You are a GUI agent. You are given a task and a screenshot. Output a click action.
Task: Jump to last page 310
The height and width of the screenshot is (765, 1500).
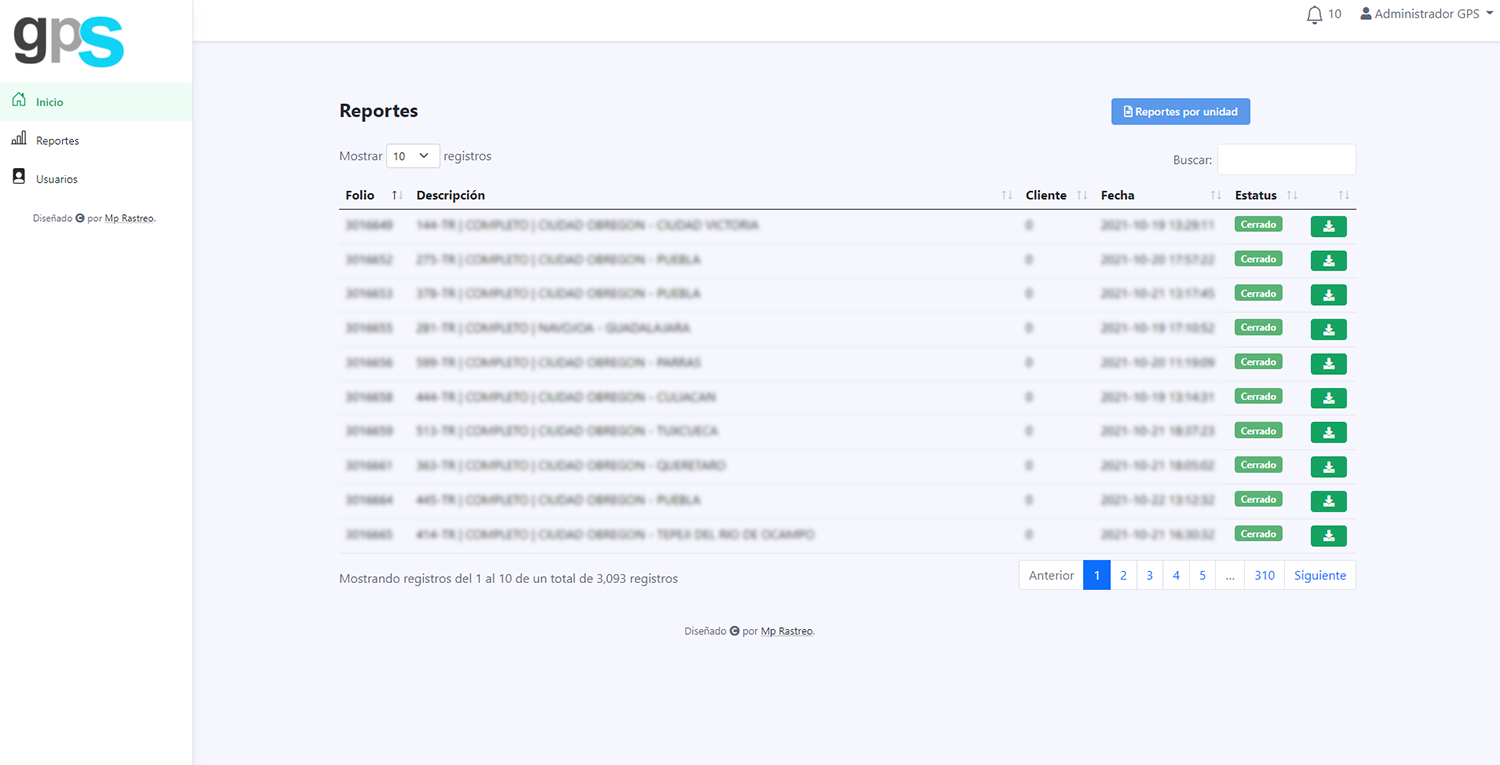point(1264,575)
